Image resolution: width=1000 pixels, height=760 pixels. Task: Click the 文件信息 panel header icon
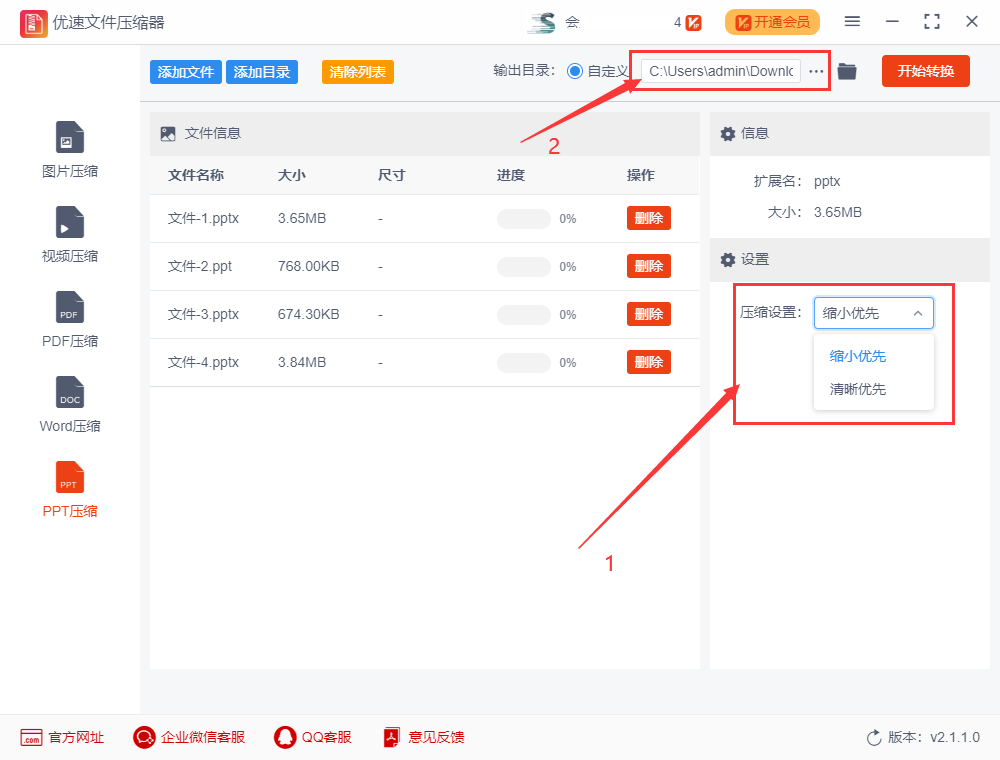(x=170, y=132)
